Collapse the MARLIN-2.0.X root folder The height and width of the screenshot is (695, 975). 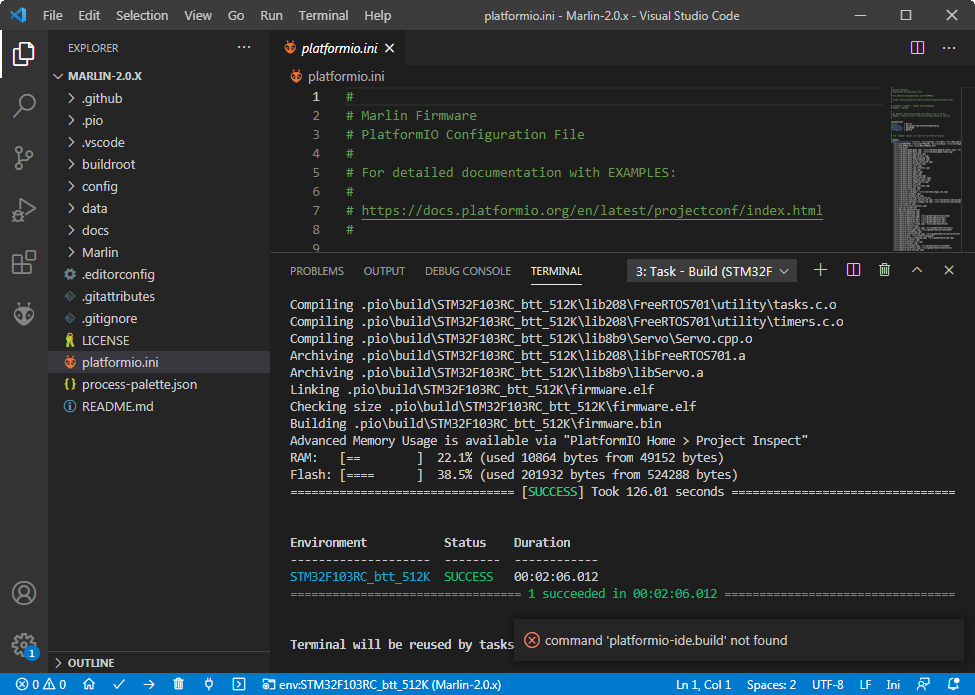pyautogui.click(x=104, y=76)
